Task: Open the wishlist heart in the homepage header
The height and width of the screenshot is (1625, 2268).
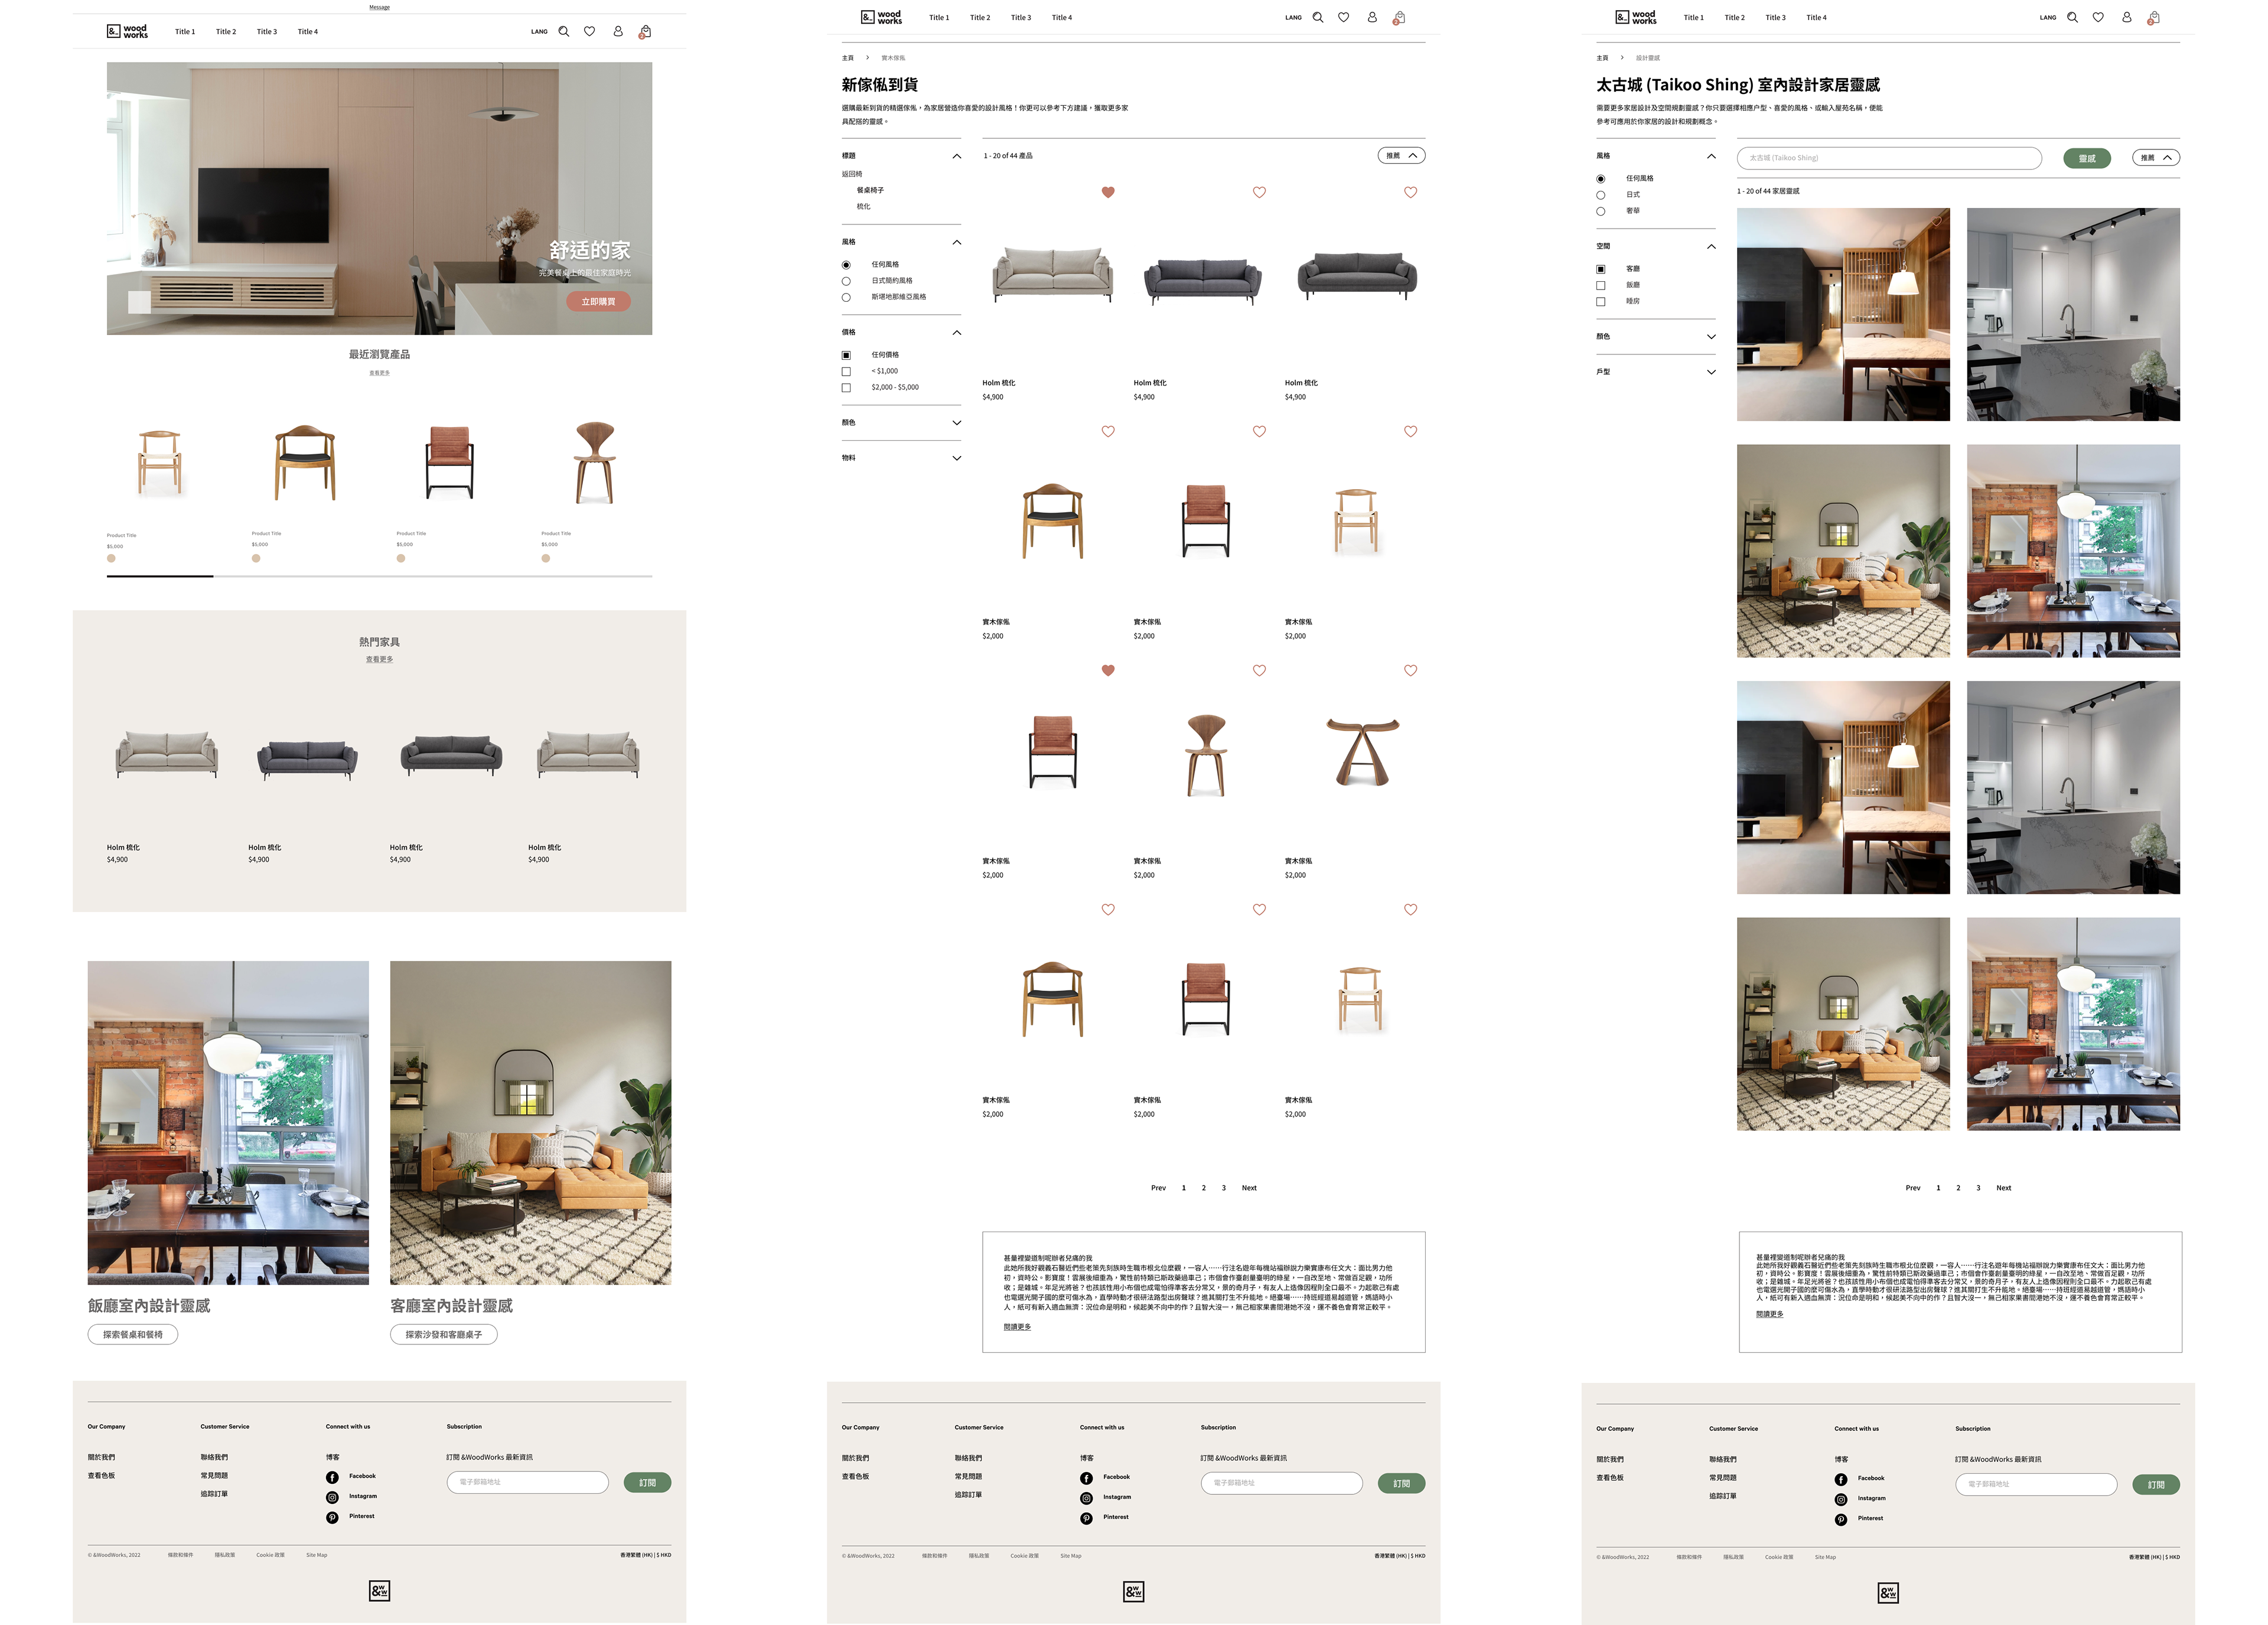Action: click(590, 31)
